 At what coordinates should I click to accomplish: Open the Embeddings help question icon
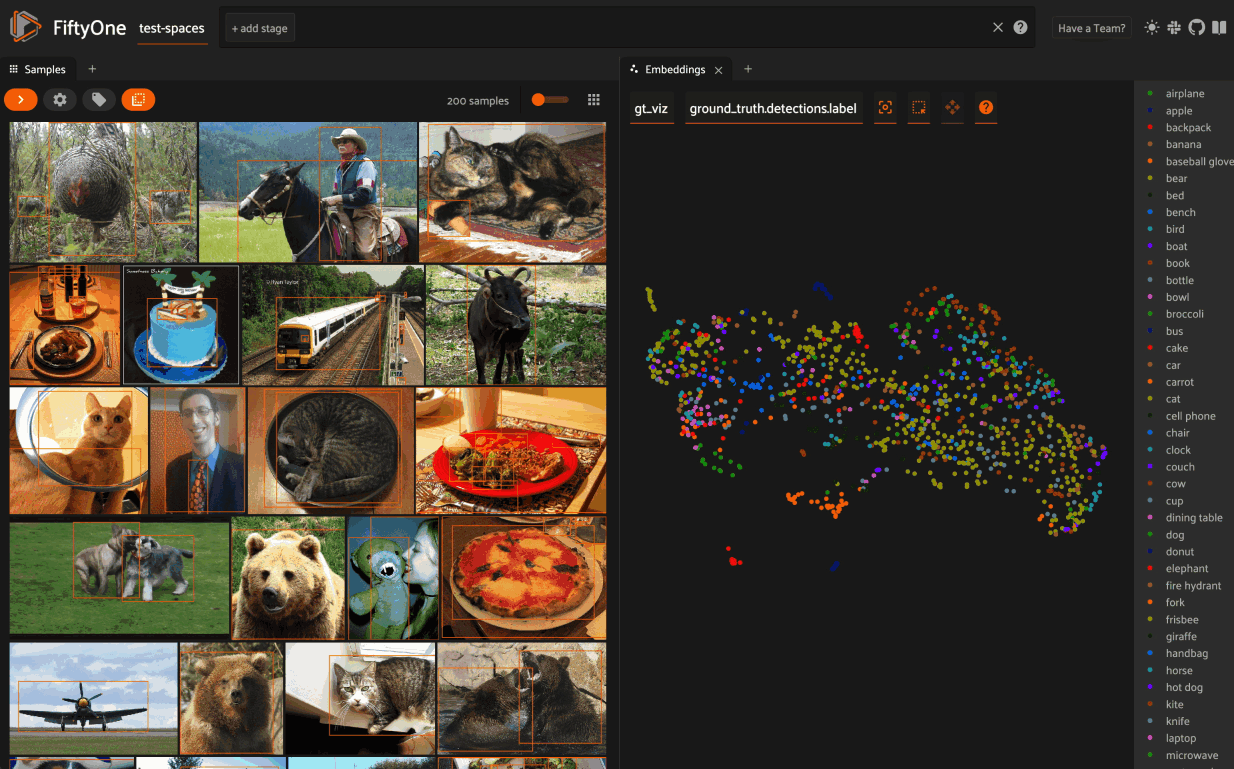[x=986, y=108]
